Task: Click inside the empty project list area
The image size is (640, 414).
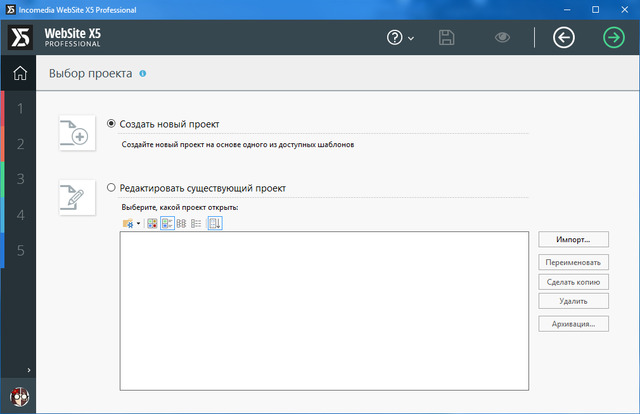Action: click(x=324, y=310)
